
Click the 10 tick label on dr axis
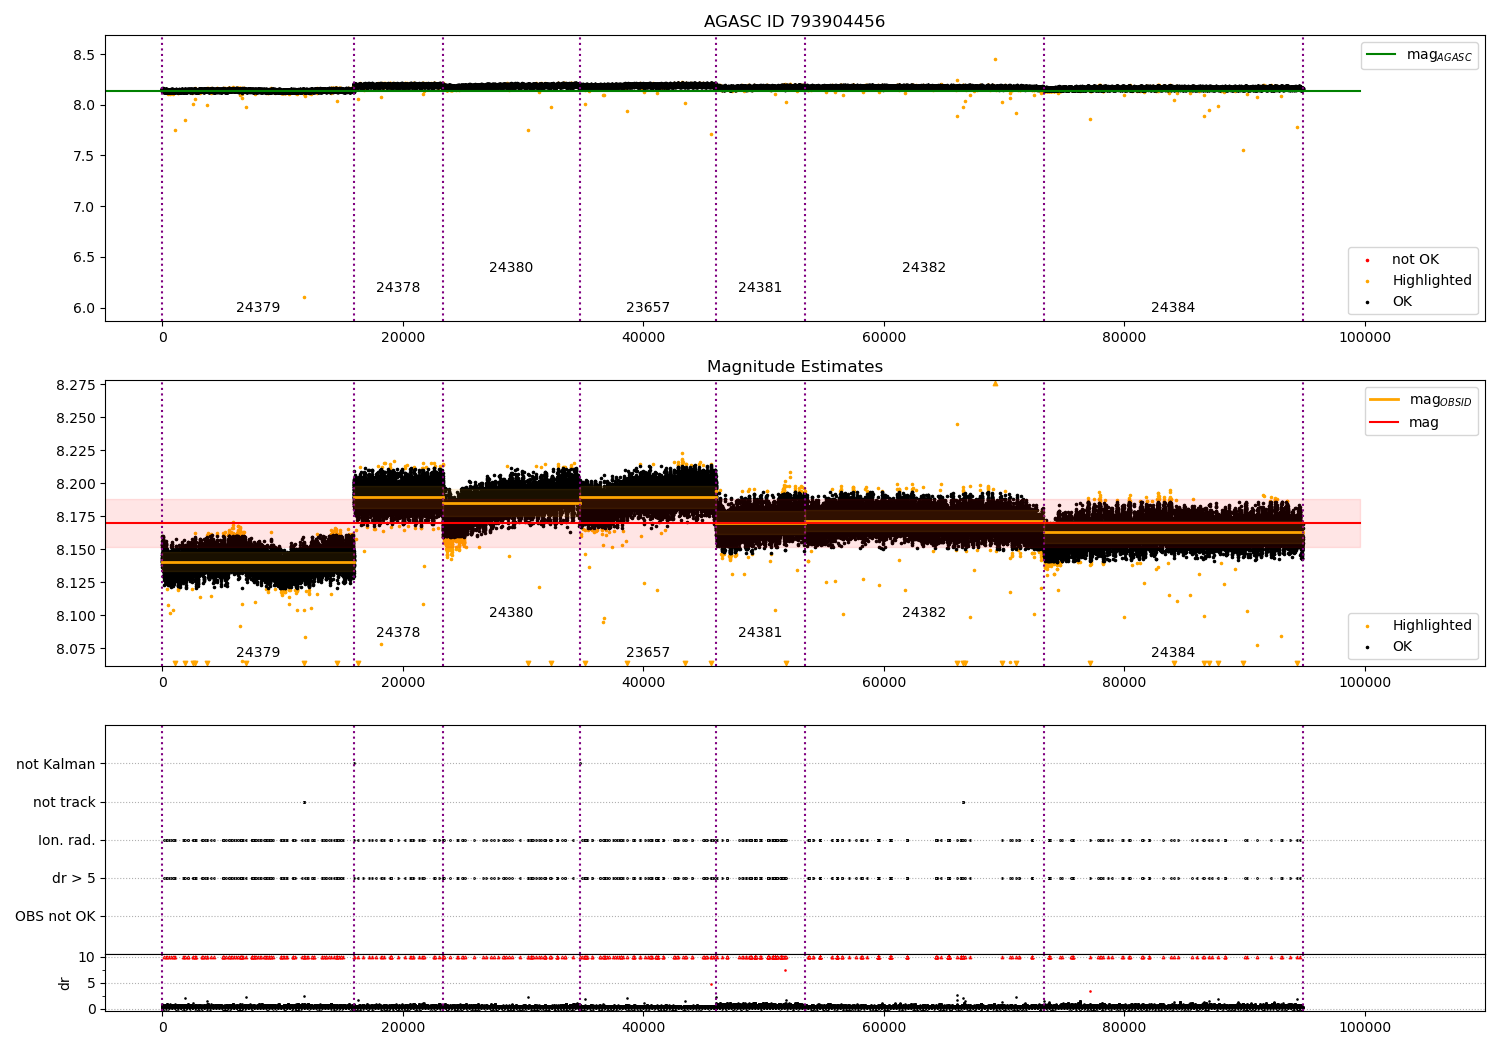[x=87, y=958]
